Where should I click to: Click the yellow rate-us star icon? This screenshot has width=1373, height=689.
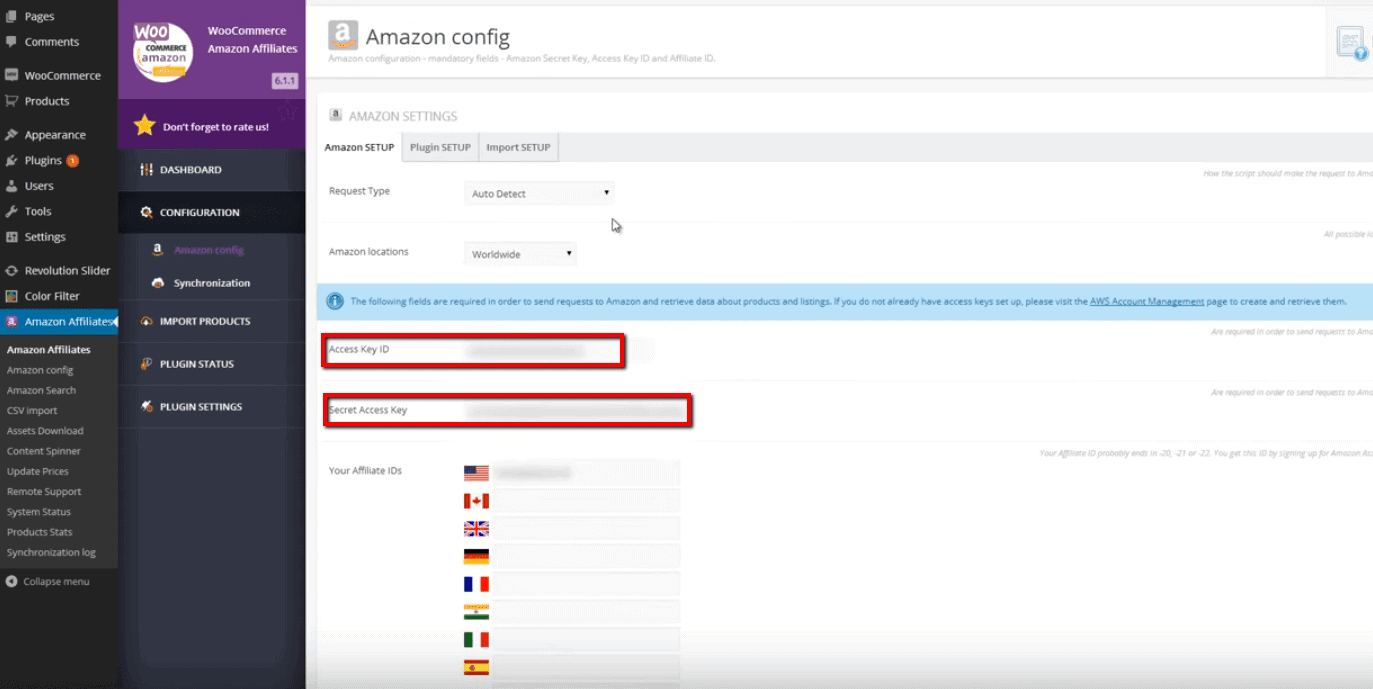point(145,126)
